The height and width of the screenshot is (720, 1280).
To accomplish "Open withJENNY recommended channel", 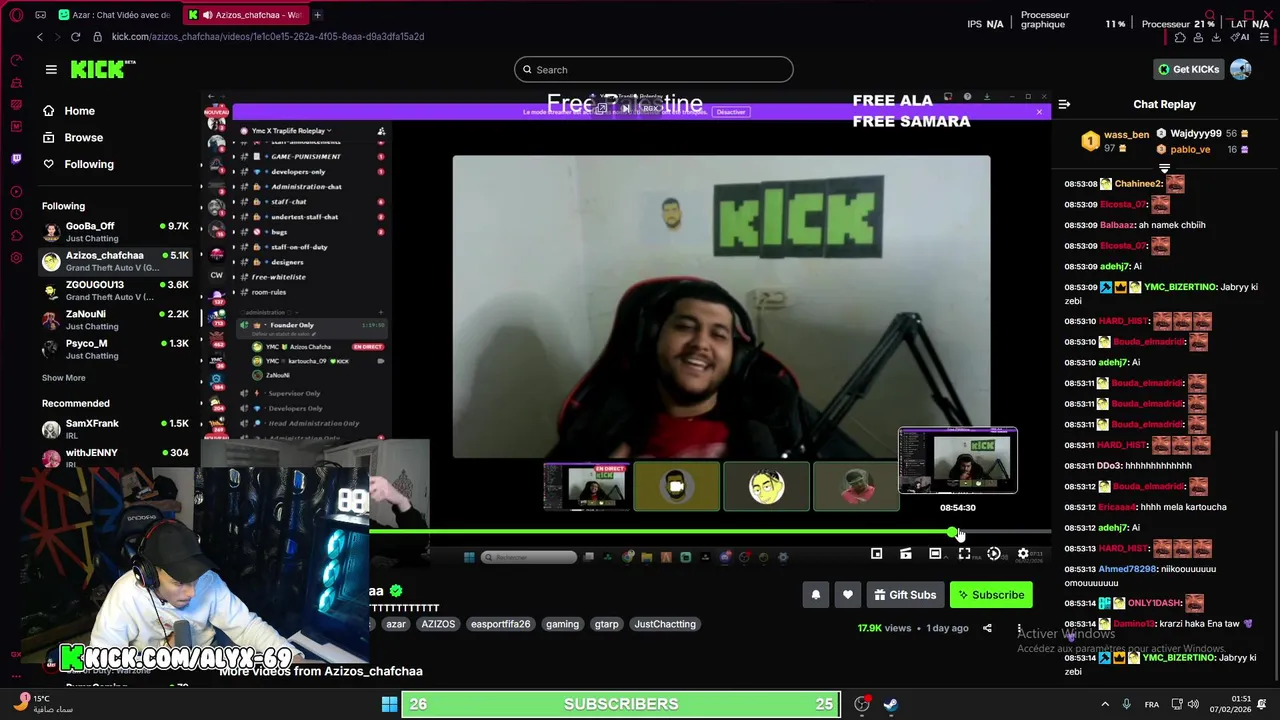I will coord(115,458).
